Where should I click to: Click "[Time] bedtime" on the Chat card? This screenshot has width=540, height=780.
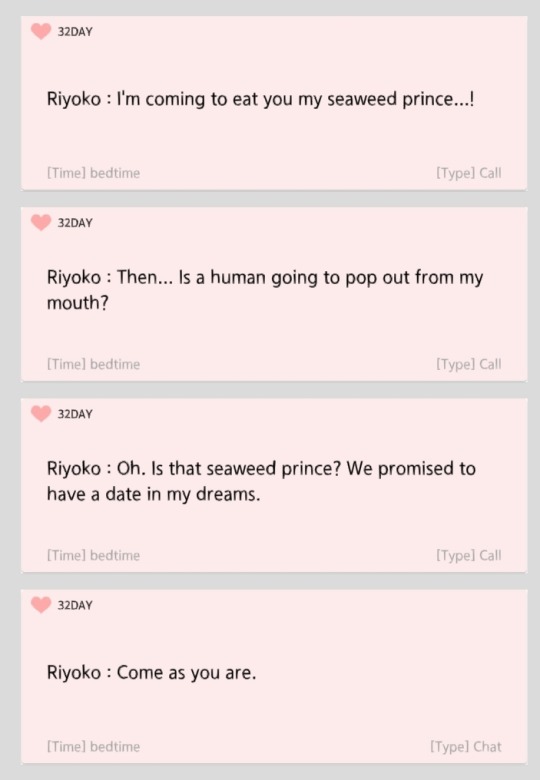coord(93,747)
